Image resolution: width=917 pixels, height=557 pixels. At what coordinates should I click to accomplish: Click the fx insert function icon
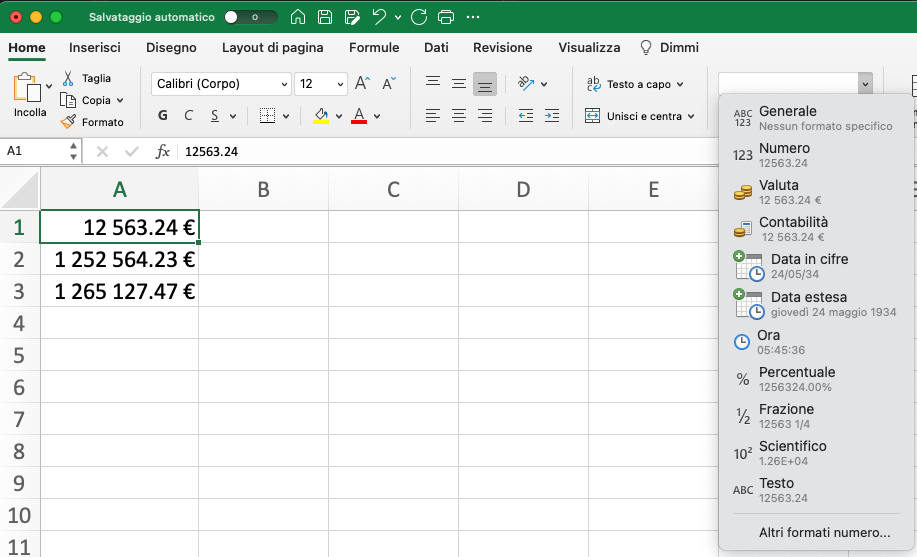163,152
